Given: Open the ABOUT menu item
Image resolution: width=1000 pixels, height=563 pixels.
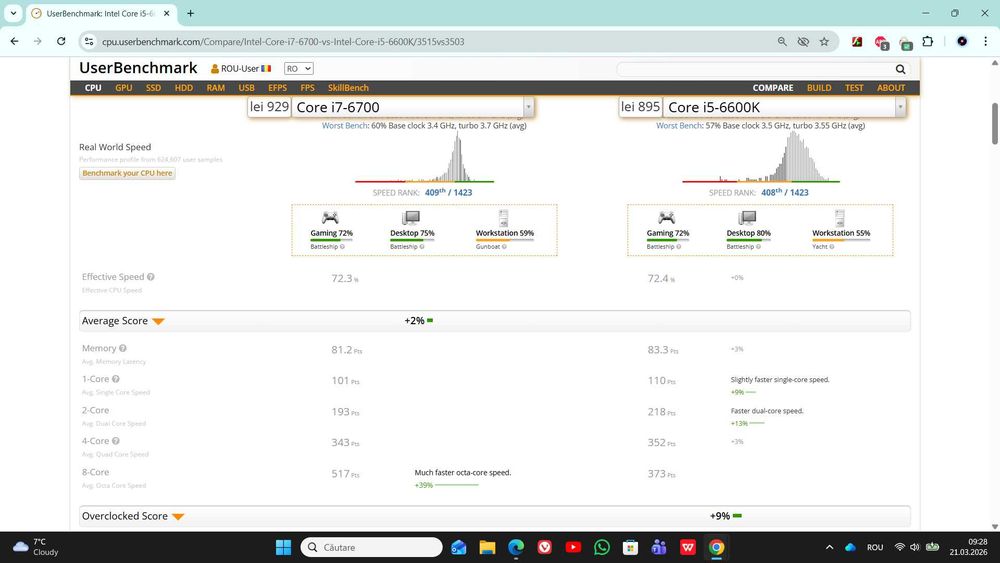Looking at the screenshot, I should tap(891, 88).
